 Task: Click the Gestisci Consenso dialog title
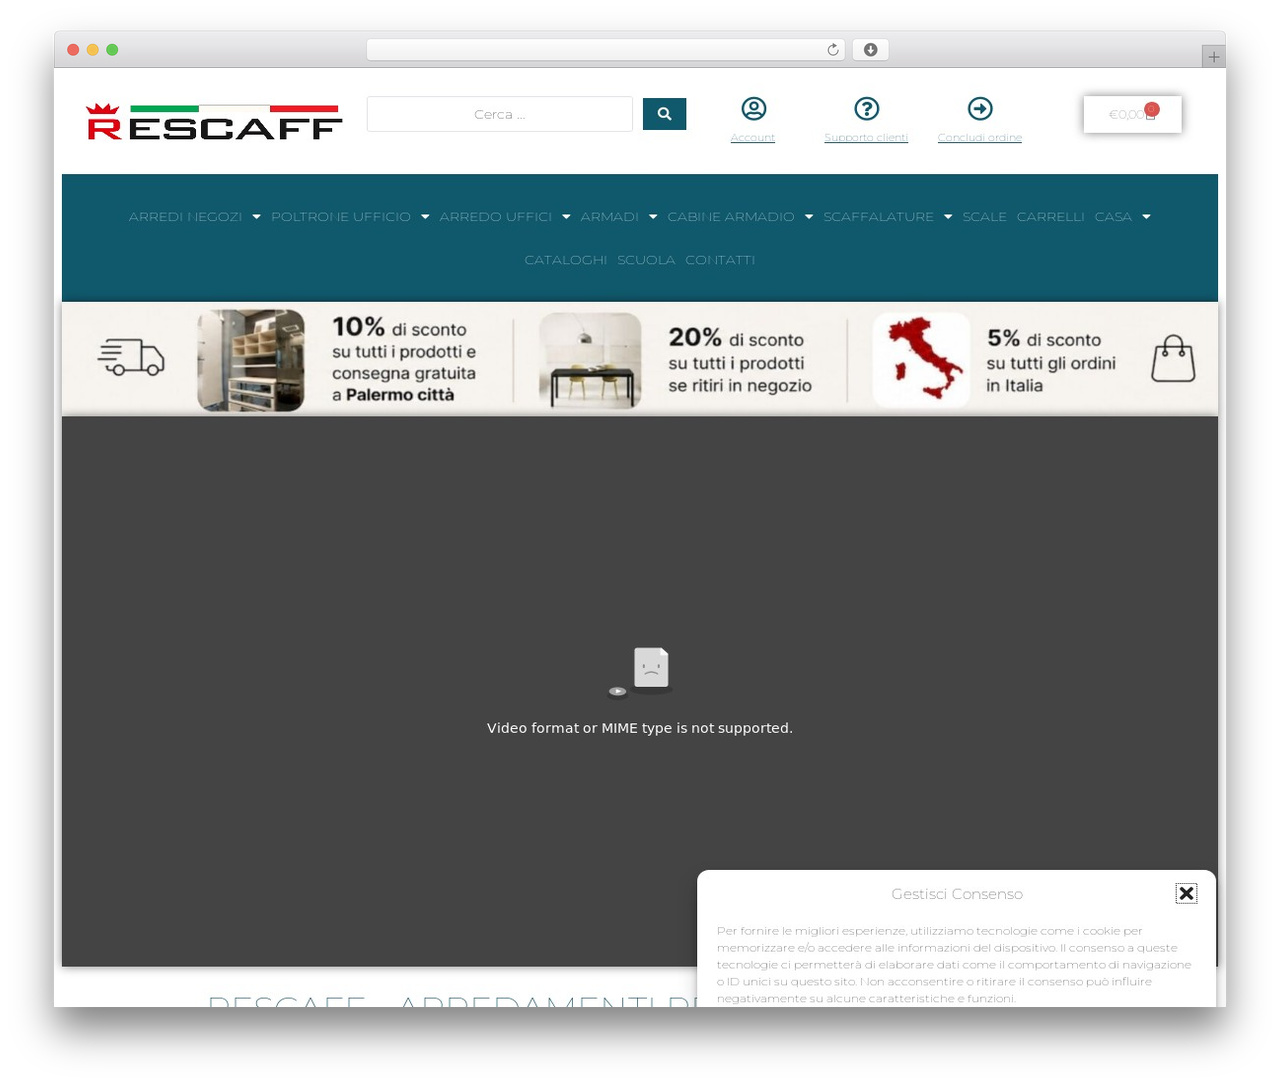[957, 894]
